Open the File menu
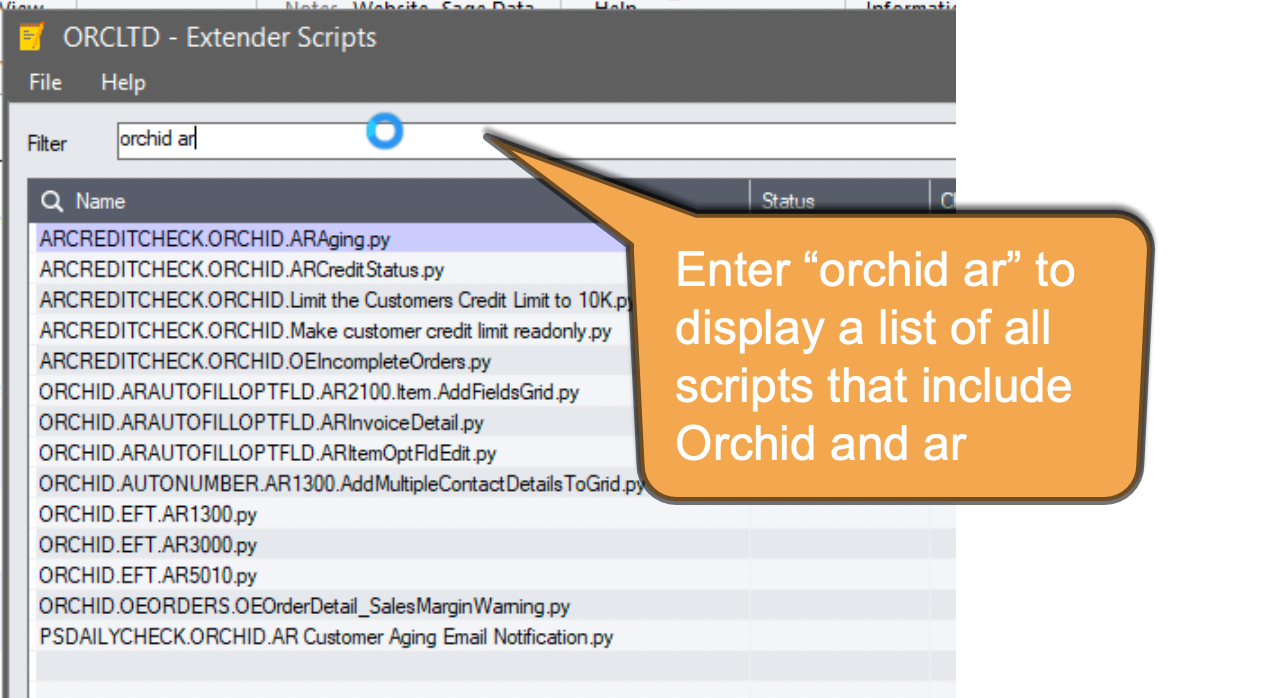Viewport: 1264px width, 698px height. 46,82
